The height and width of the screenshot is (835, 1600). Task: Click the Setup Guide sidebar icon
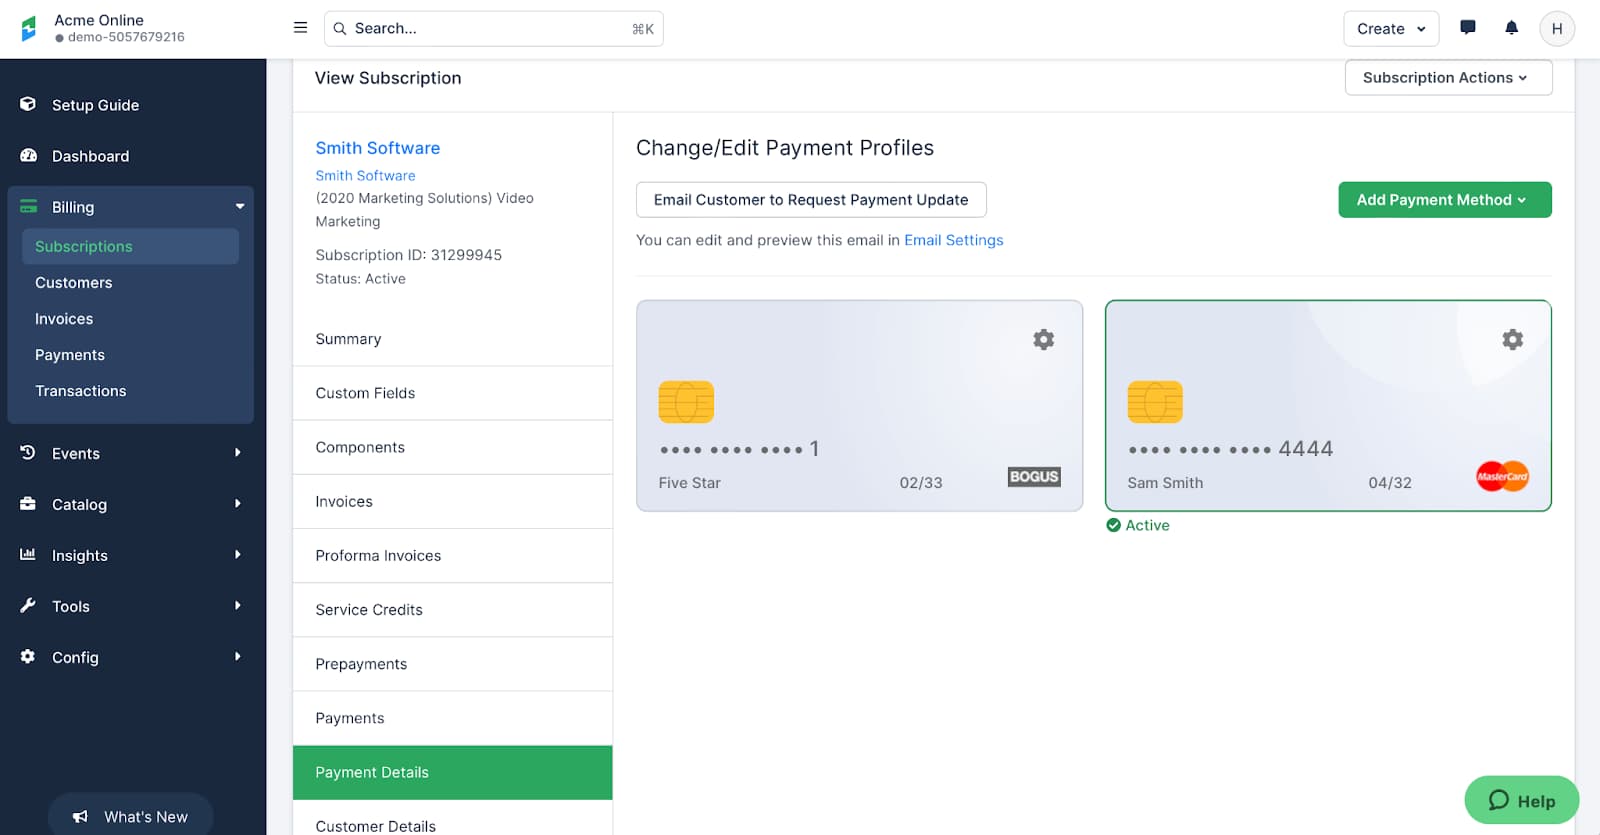(x=28, y=105)
